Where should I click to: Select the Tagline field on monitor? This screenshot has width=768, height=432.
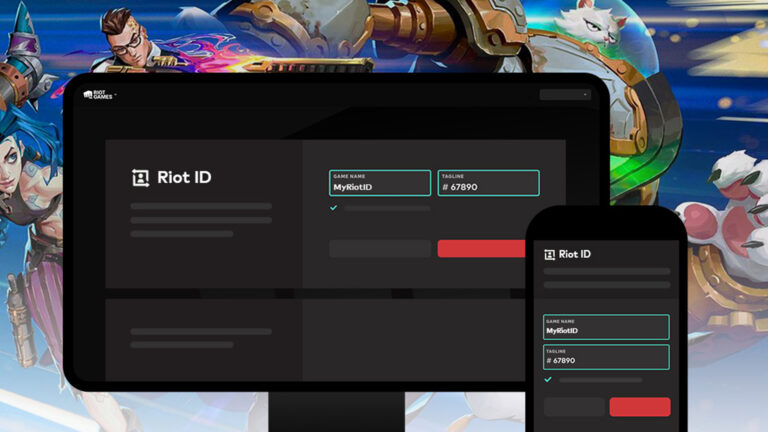488,183
